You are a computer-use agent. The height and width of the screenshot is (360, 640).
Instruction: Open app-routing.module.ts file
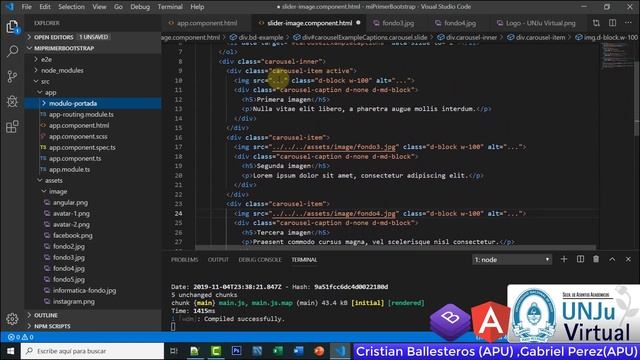81,114
